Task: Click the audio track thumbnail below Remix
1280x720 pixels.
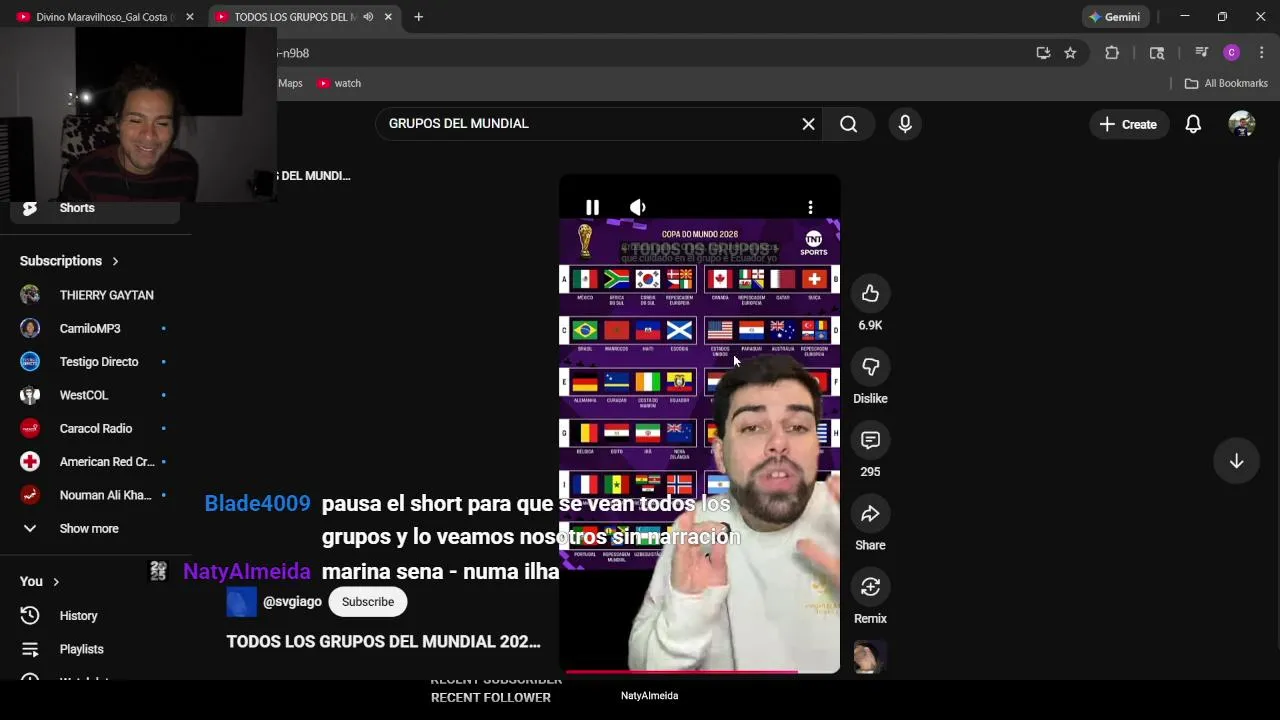Action: [x=870, y=657]
